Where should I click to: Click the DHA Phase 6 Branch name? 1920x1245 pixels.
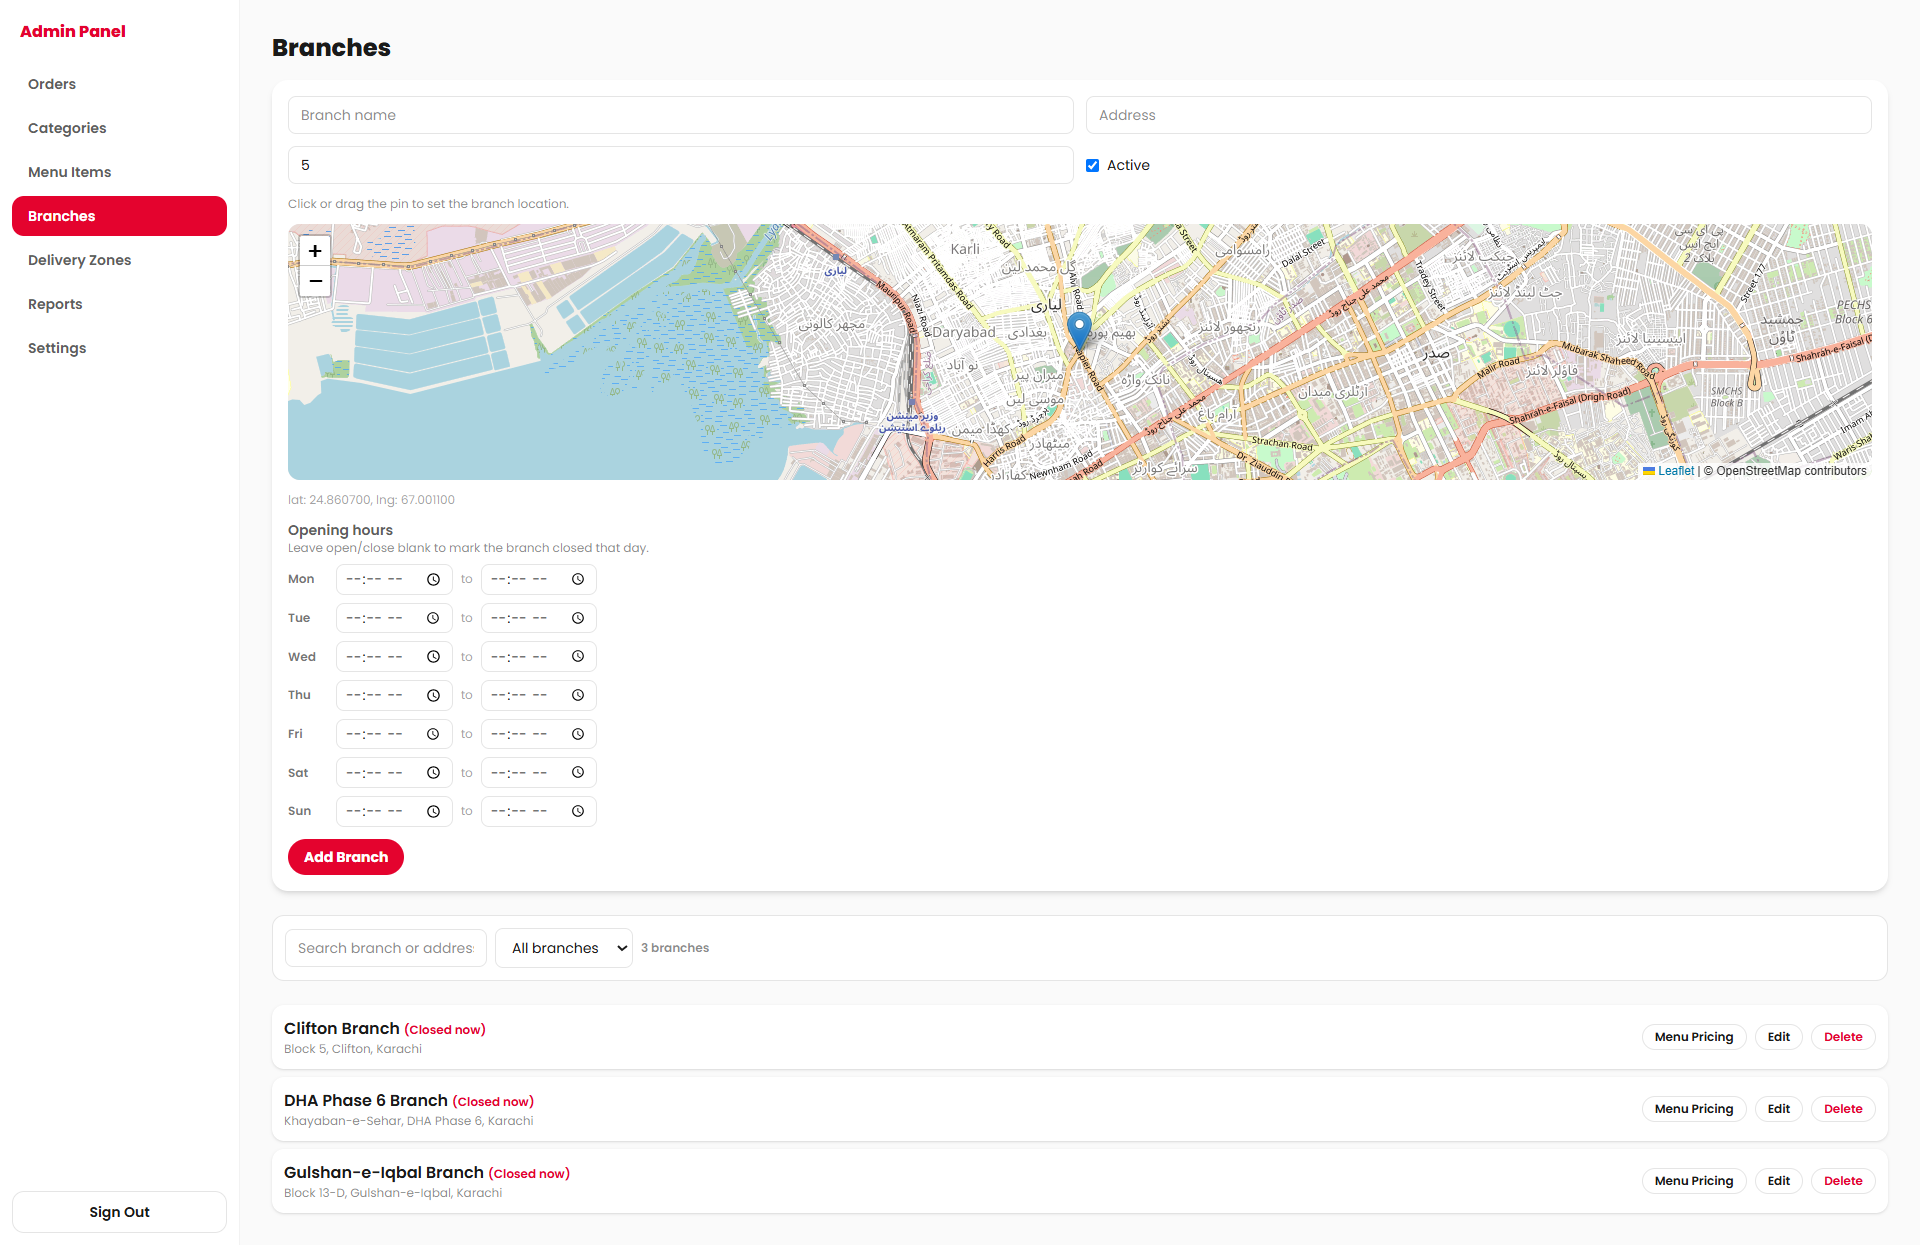(366, 1100)
